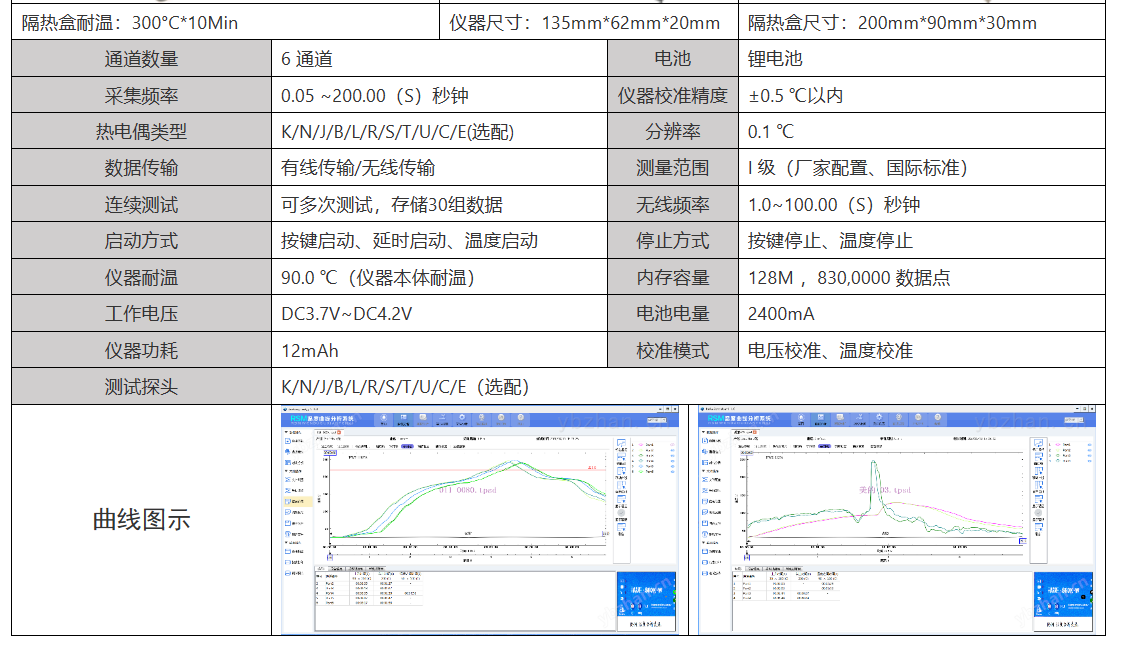Click the last toolbar icon in the right window's top bar
This screenshot has height=647, width=1123.
coord(937,417)
